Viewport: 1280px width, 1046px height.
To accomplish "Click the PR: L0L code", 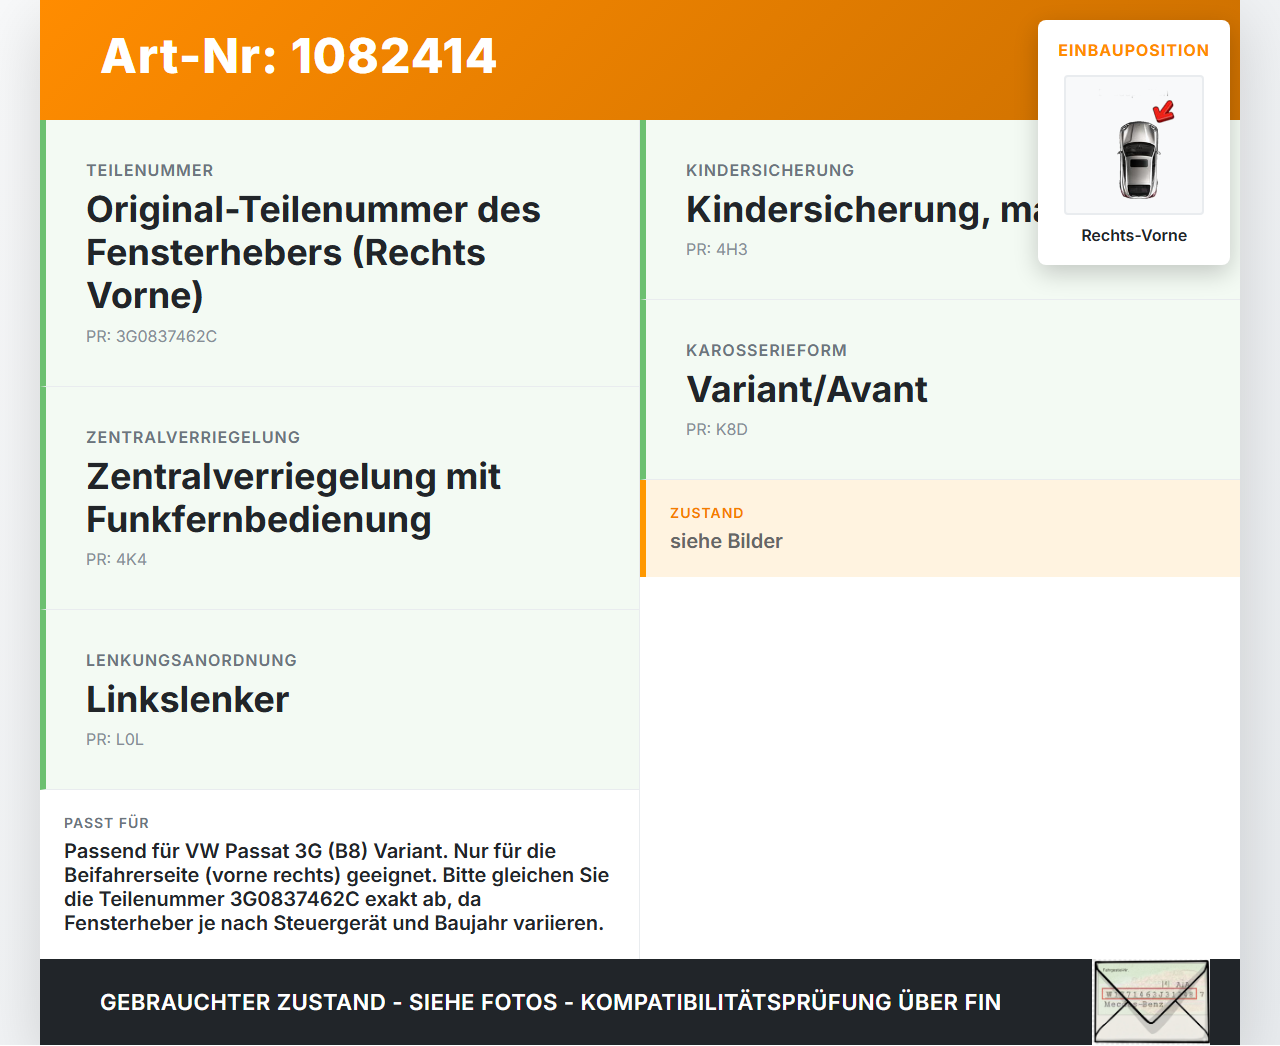I will (115, 739).
